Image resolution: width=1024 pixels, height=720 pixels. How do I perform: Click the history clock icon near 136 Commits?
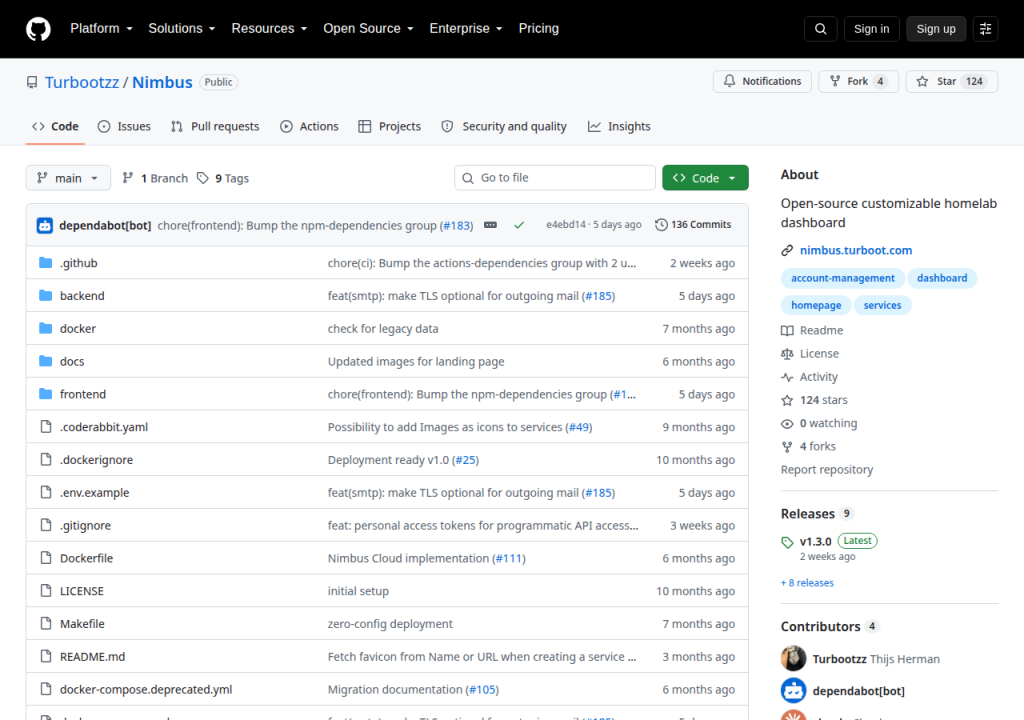(x=661, y=225)
